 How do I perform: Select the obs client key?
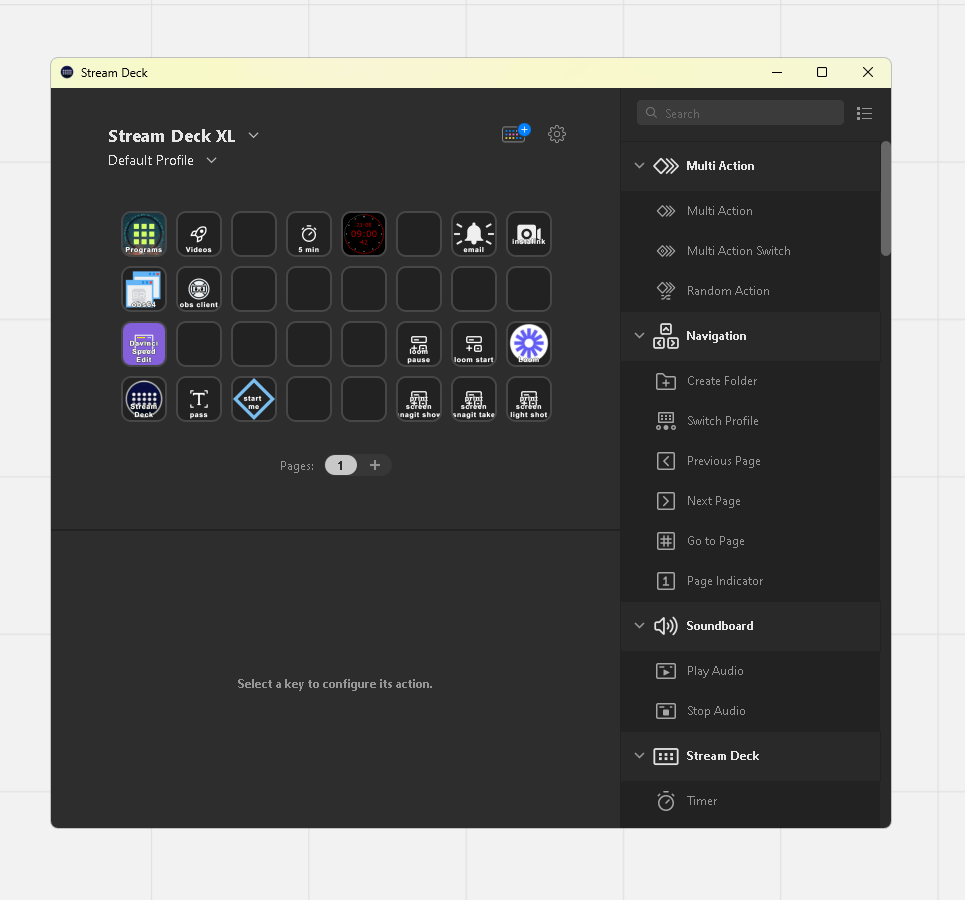pos(199,289)
